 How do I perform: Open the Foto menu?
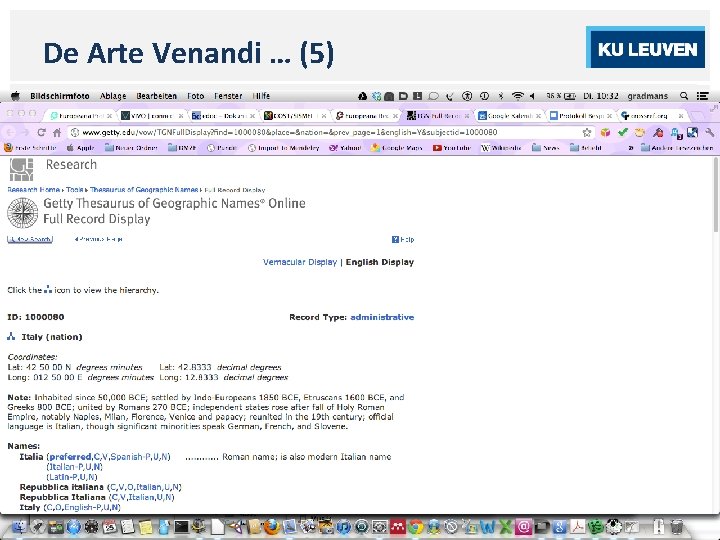(x=196, y=96)
